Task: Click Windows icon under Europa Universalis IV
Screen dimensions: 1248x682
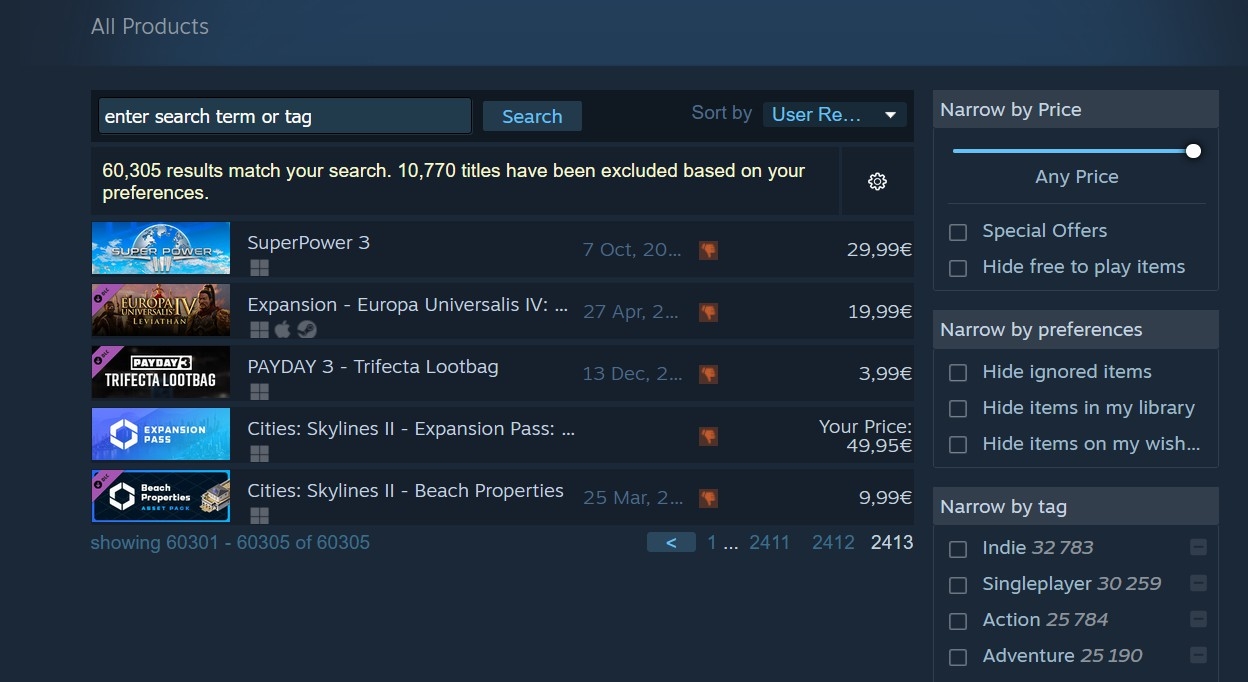Action: (259, 330)
